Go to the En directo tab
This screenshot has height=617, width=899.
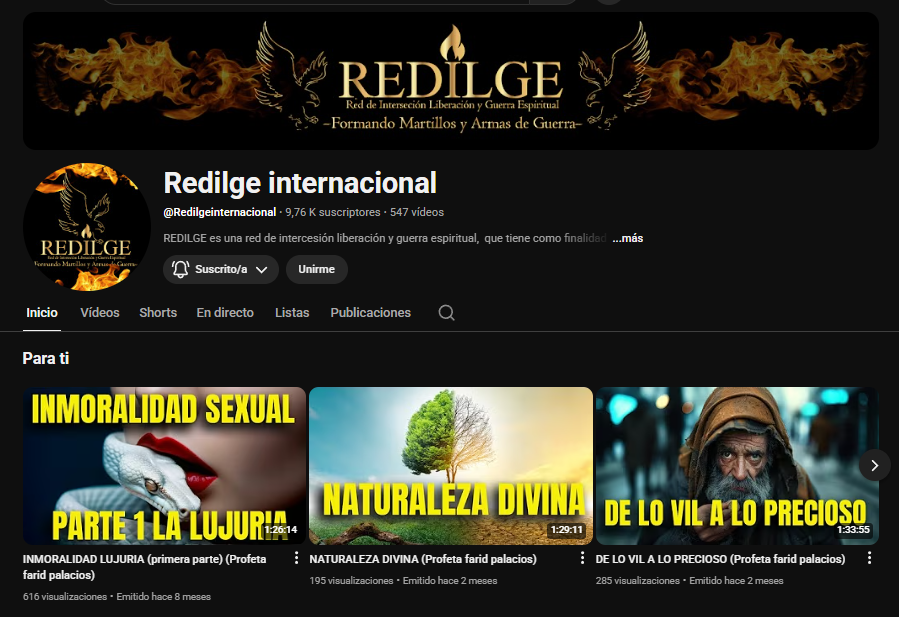[x=225, y=313]
